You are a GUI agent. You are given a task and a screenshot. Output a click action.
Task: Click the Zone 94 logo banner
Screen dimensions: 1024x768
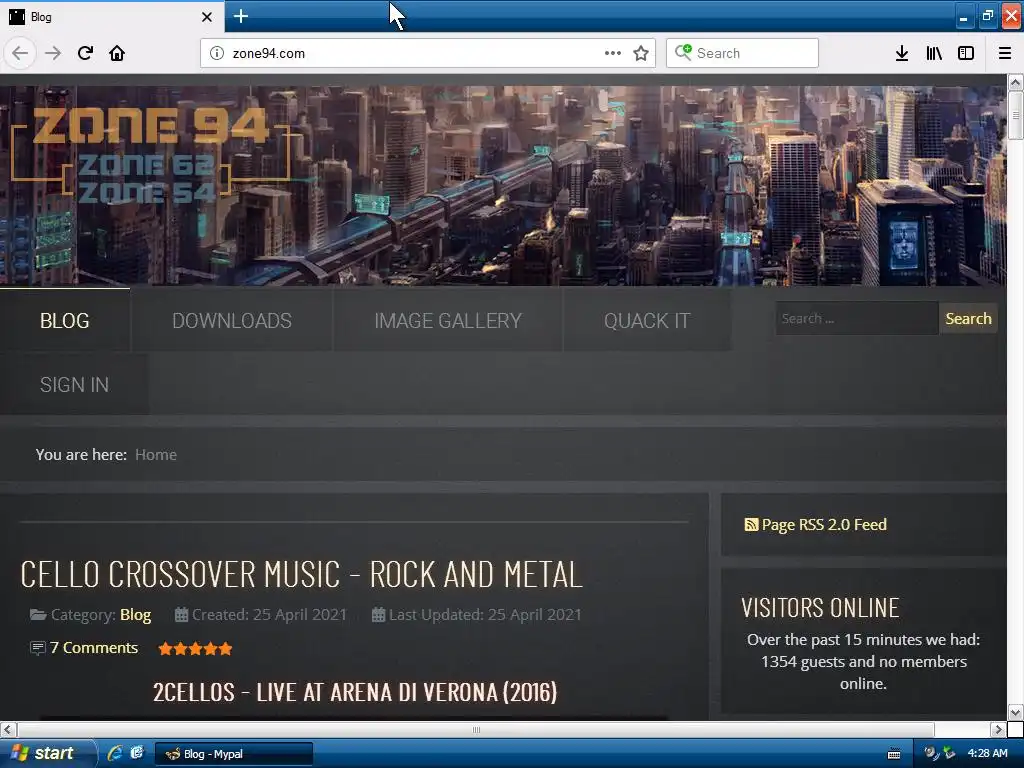pyautogui.click(x=152, y=155)
